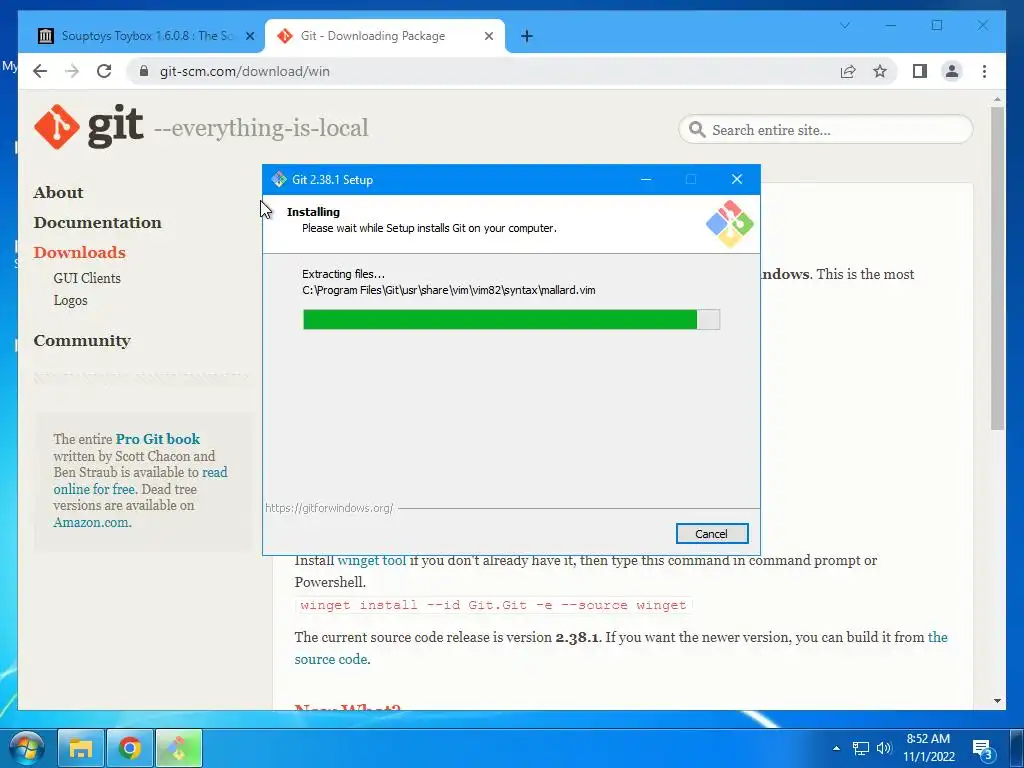Open volume control tray icon
The width and height of the screenshot is (1024, 768).
coord(884,748)
